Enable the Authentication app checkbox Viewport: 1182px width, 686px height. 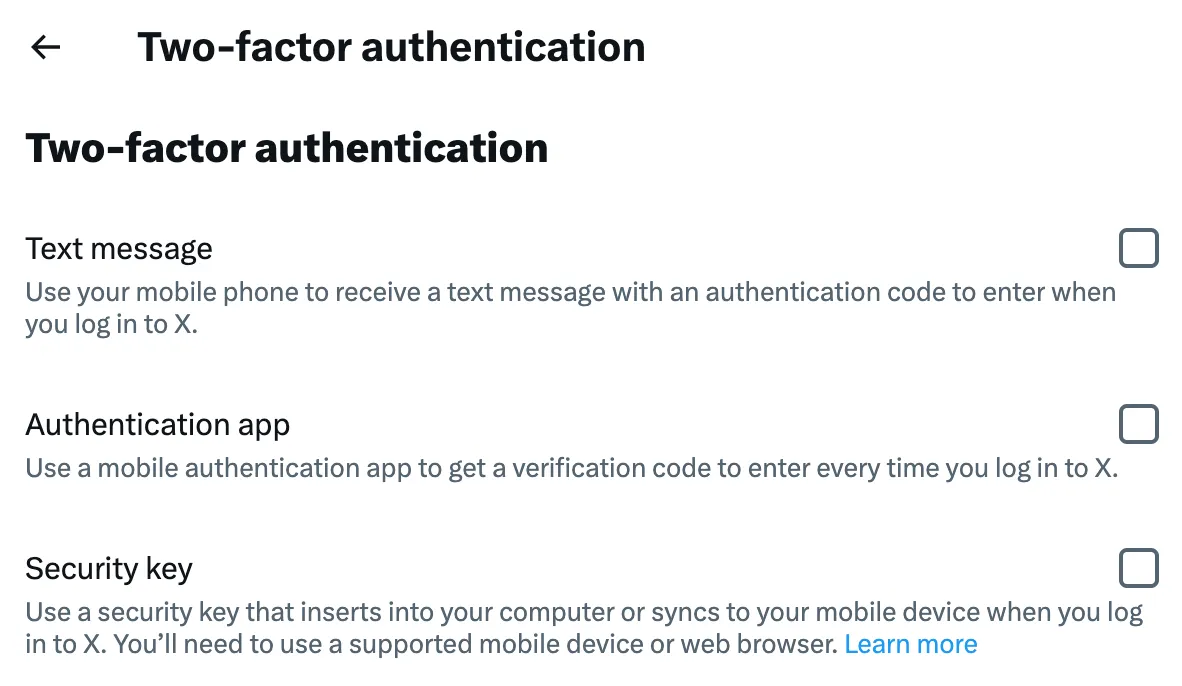point(1138,424)
